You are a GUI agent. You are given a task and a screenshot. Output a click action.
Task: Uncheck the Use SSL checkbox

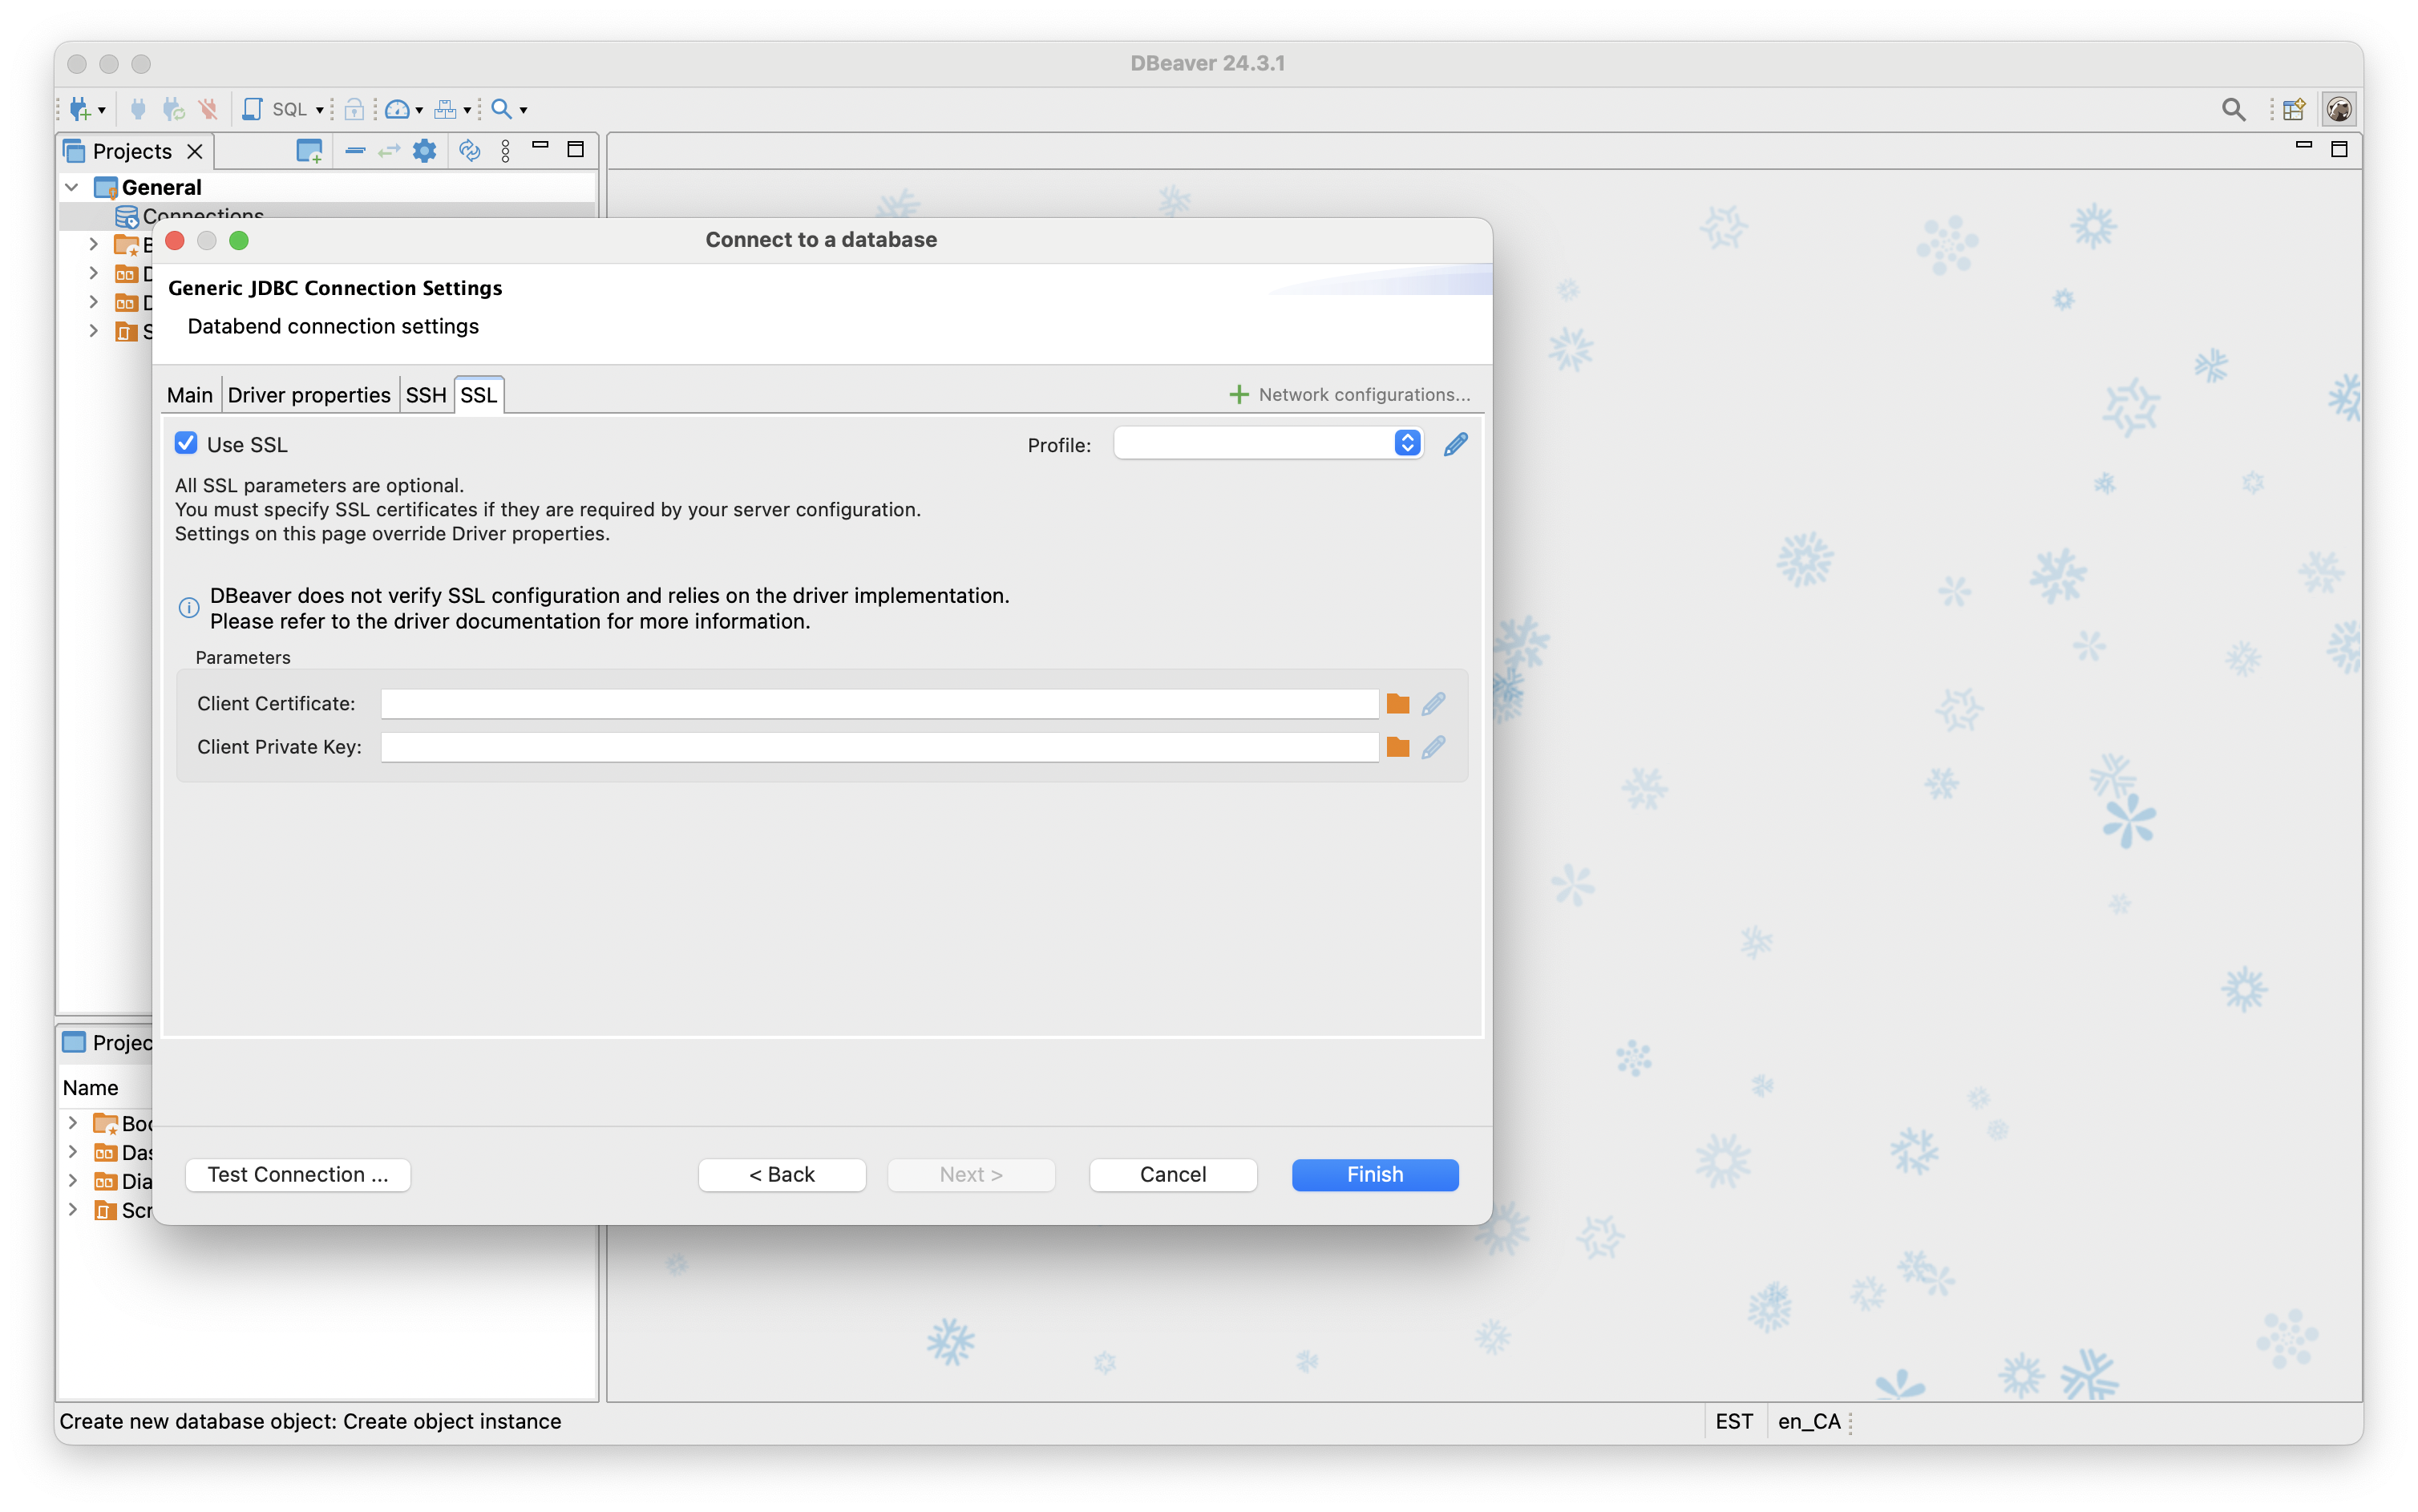pyautogui.click(x=186, y=444)
